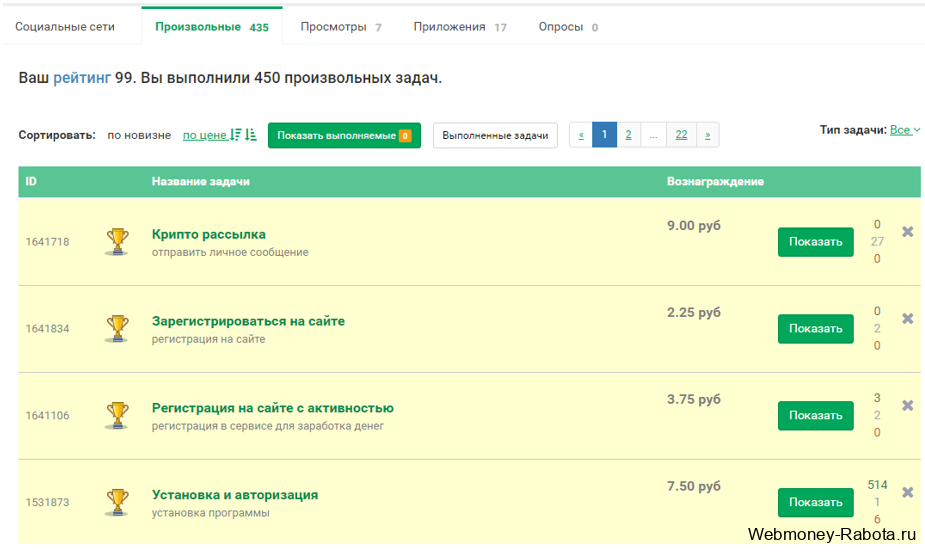
Task: Click trophy icon for Регистрация на сайте с активностью
Action: [x=117, y=415]
